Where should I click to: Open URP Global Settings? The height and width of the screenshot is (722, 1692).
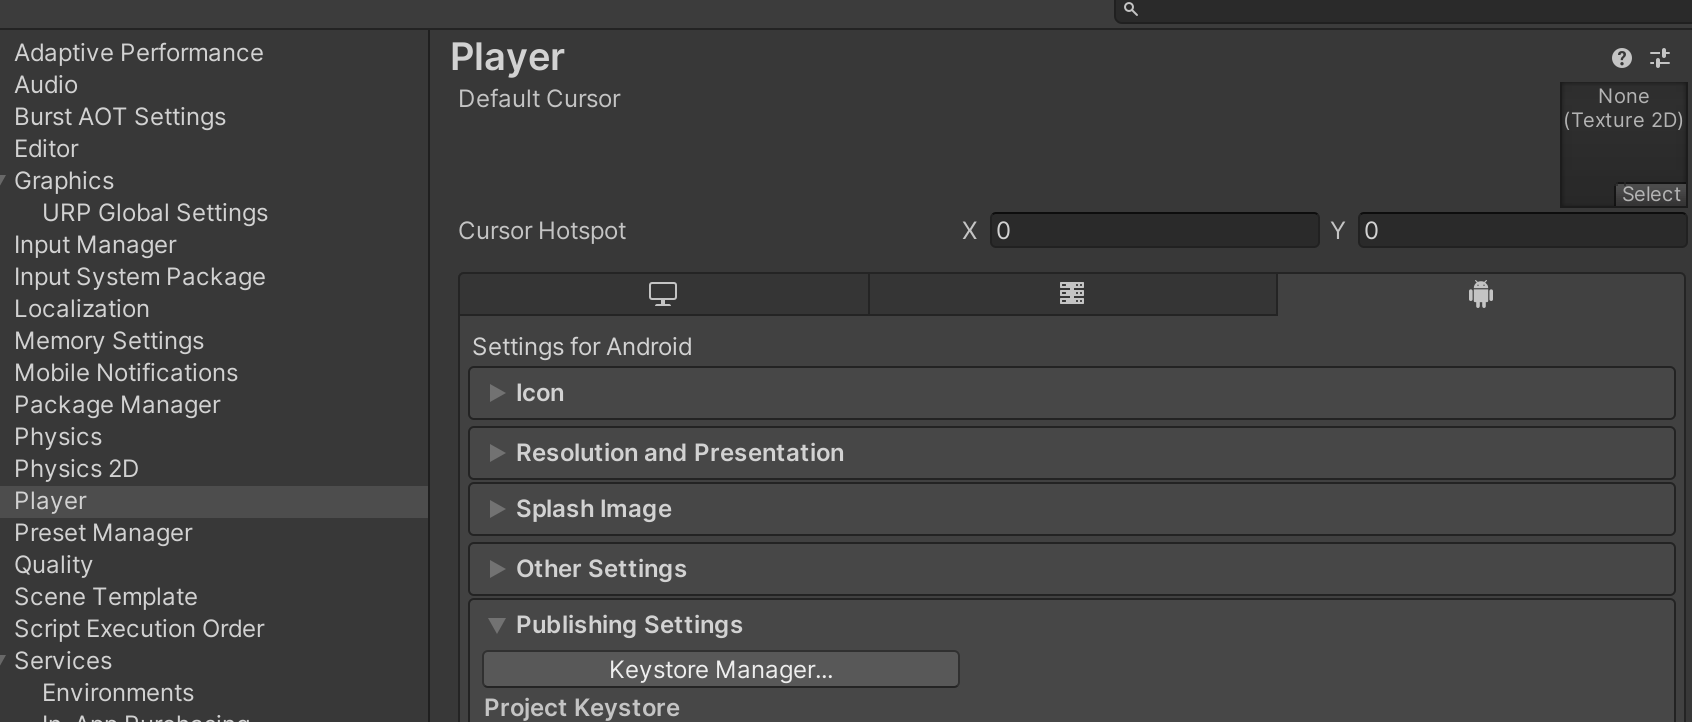pyautogui.click(x=155, y=213)
